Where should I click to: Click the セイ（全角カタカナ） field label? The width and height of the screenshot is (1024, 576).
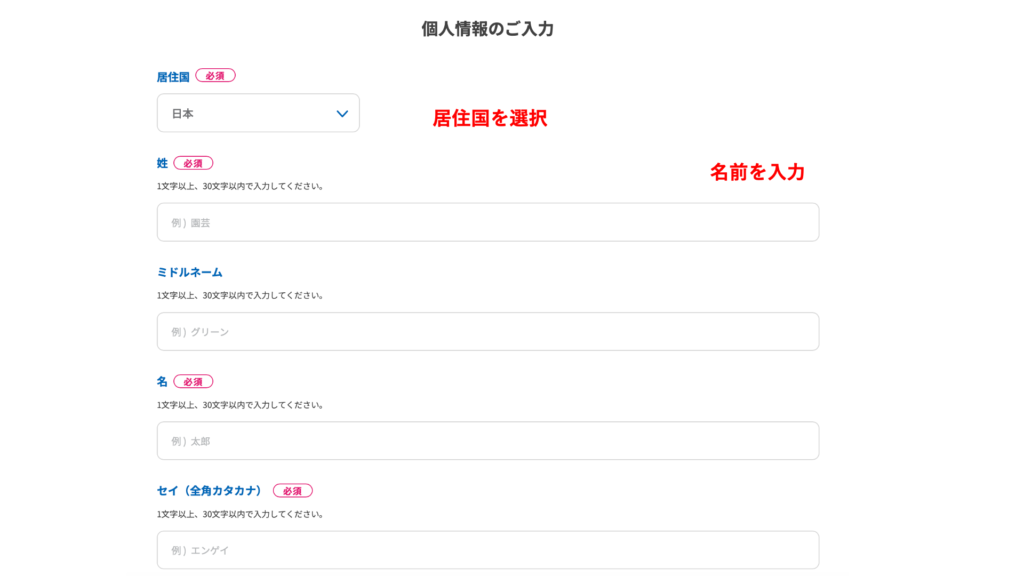click(209, 491)
